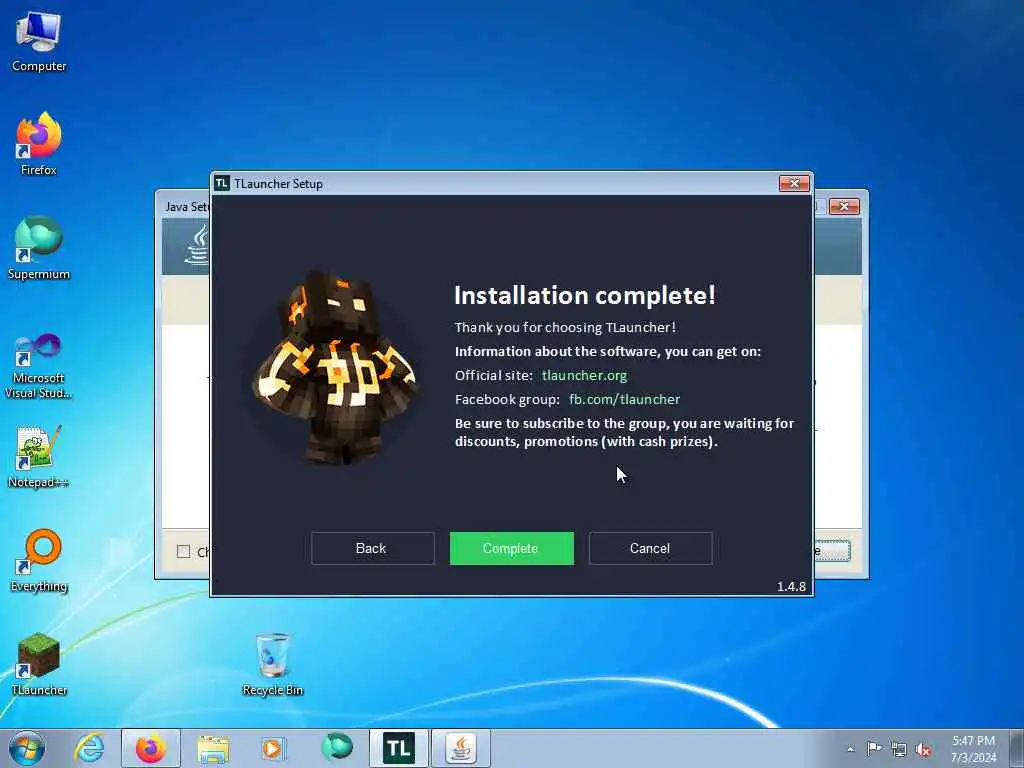The height and width of the screenshot is (768, 1024).
Task: Close the Java Setup window behind
Action: tap(844, 206)
